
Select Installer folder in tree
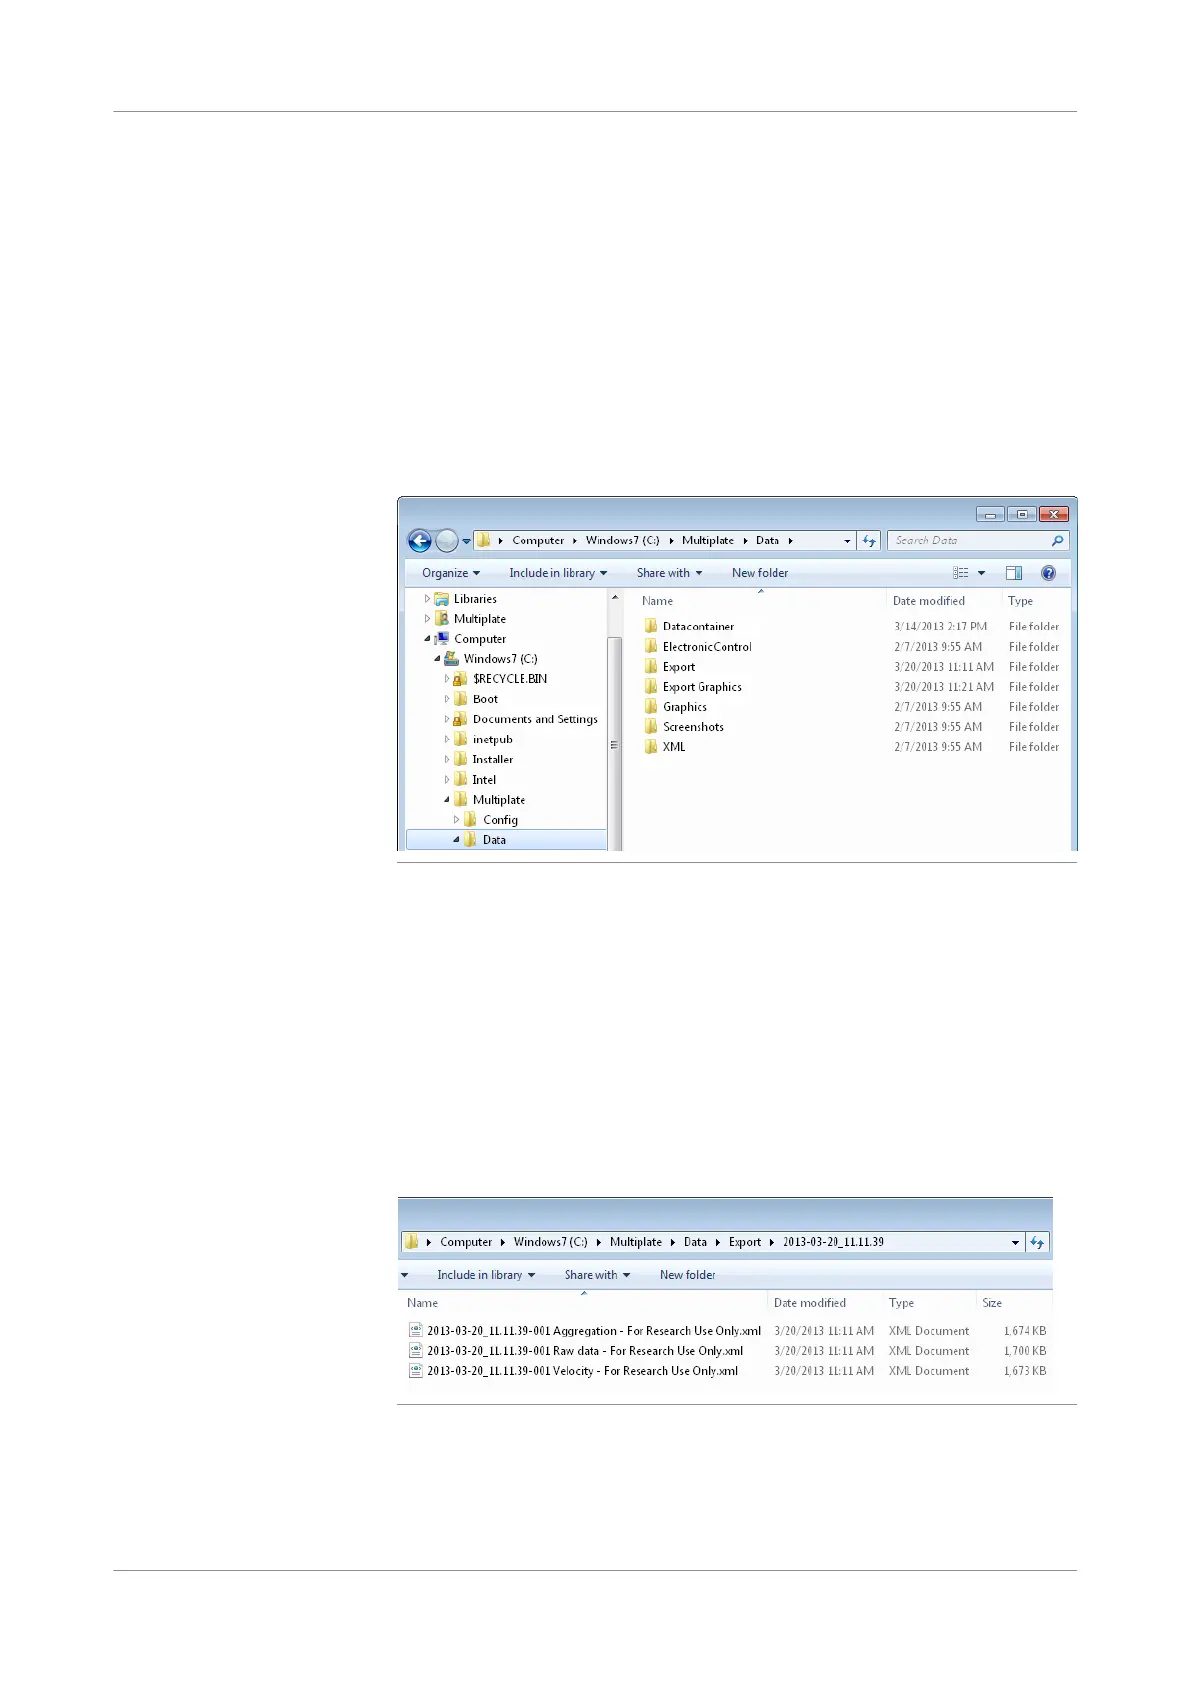pos(492,759)
